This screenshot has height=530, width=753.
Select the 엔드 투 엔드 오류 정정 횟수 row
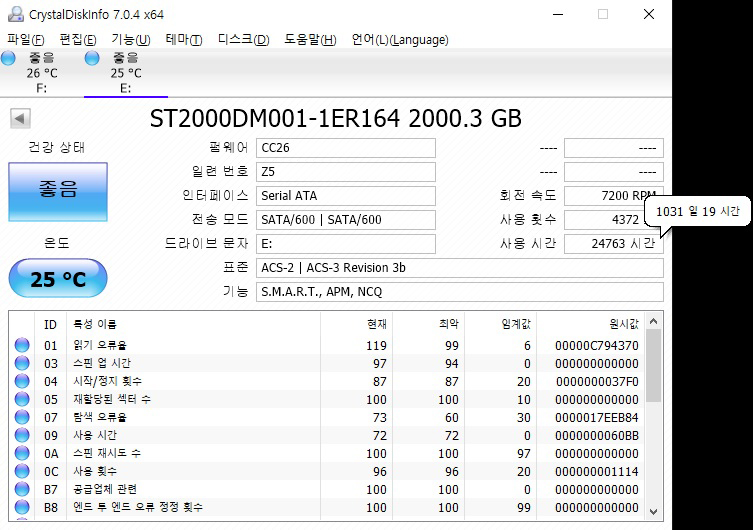327,507
